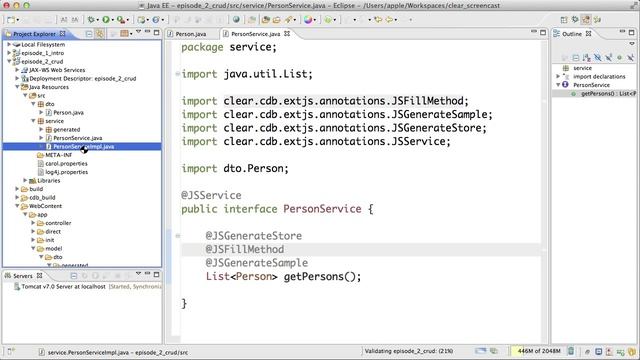Expand the controller folder

(x=33, y=223)
